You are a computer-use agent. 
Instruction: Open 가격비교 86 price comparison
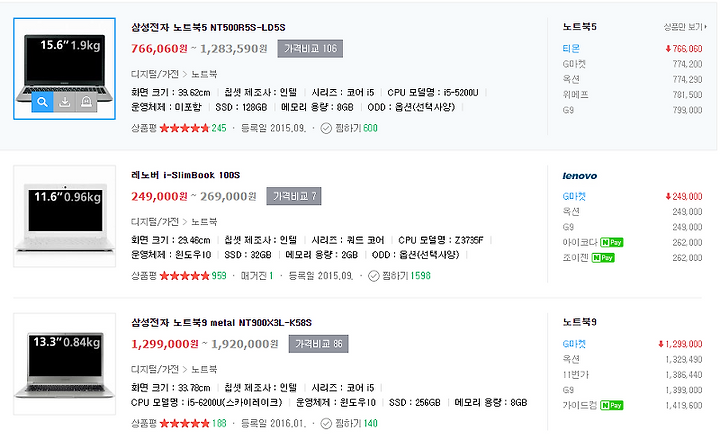(x=318, y=344)
